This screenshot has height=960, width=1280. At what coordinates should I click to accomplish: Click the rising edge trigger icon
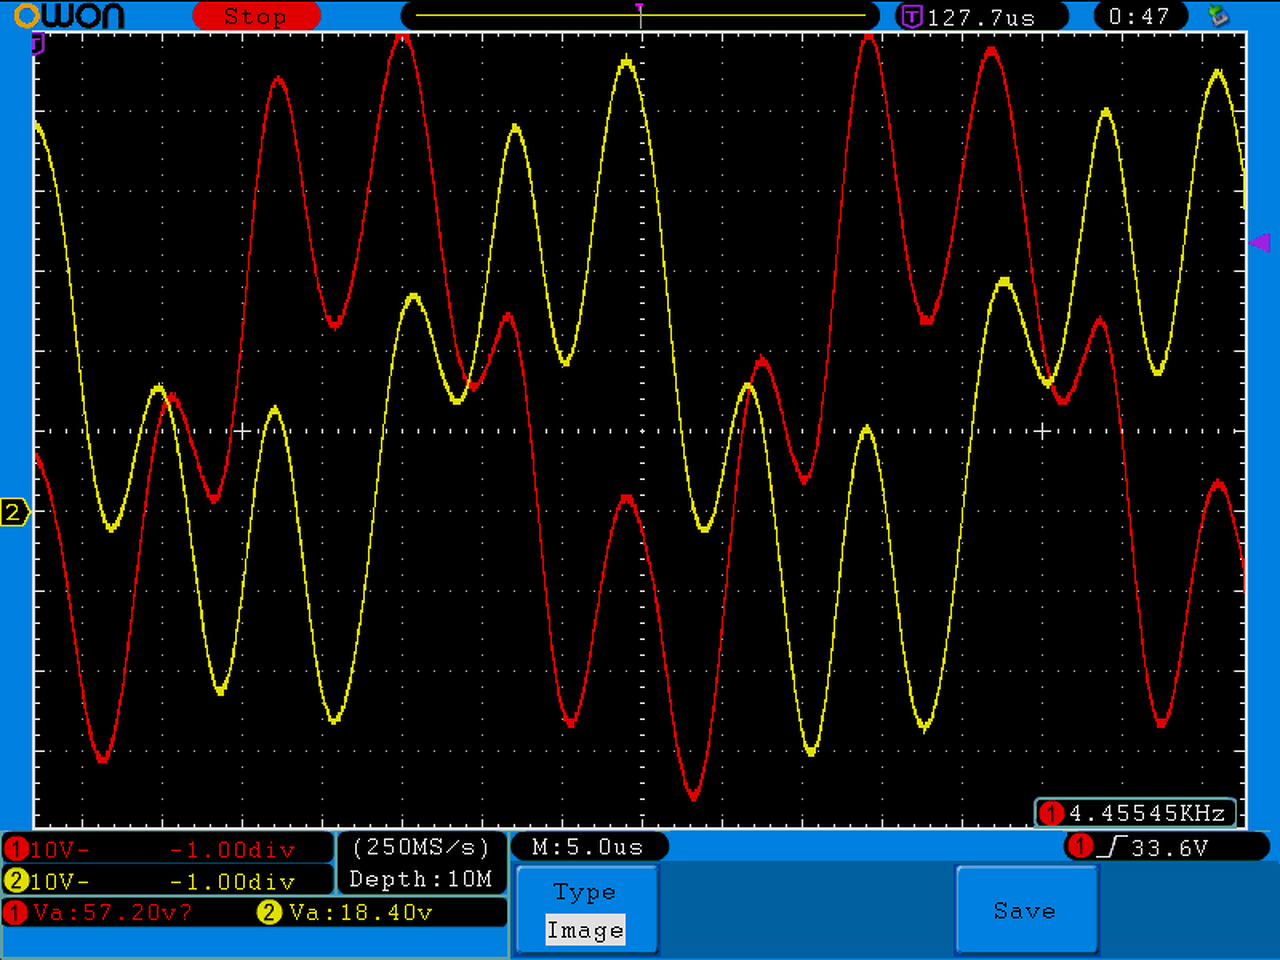pos(1114,847)
